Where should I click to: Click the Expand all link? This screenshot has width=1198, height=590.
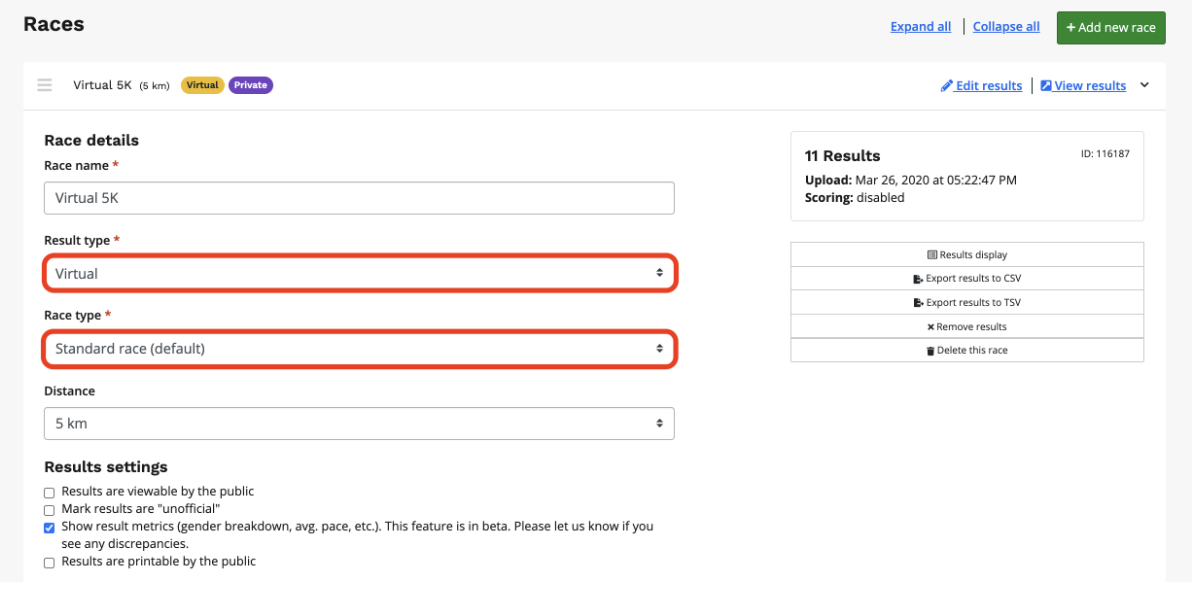pos(920,27)
